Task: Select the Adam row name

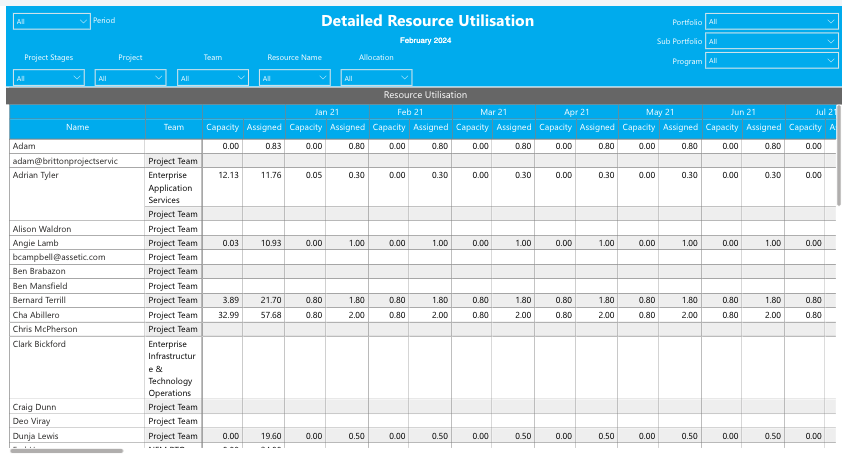Action: (x=77, y=146)
